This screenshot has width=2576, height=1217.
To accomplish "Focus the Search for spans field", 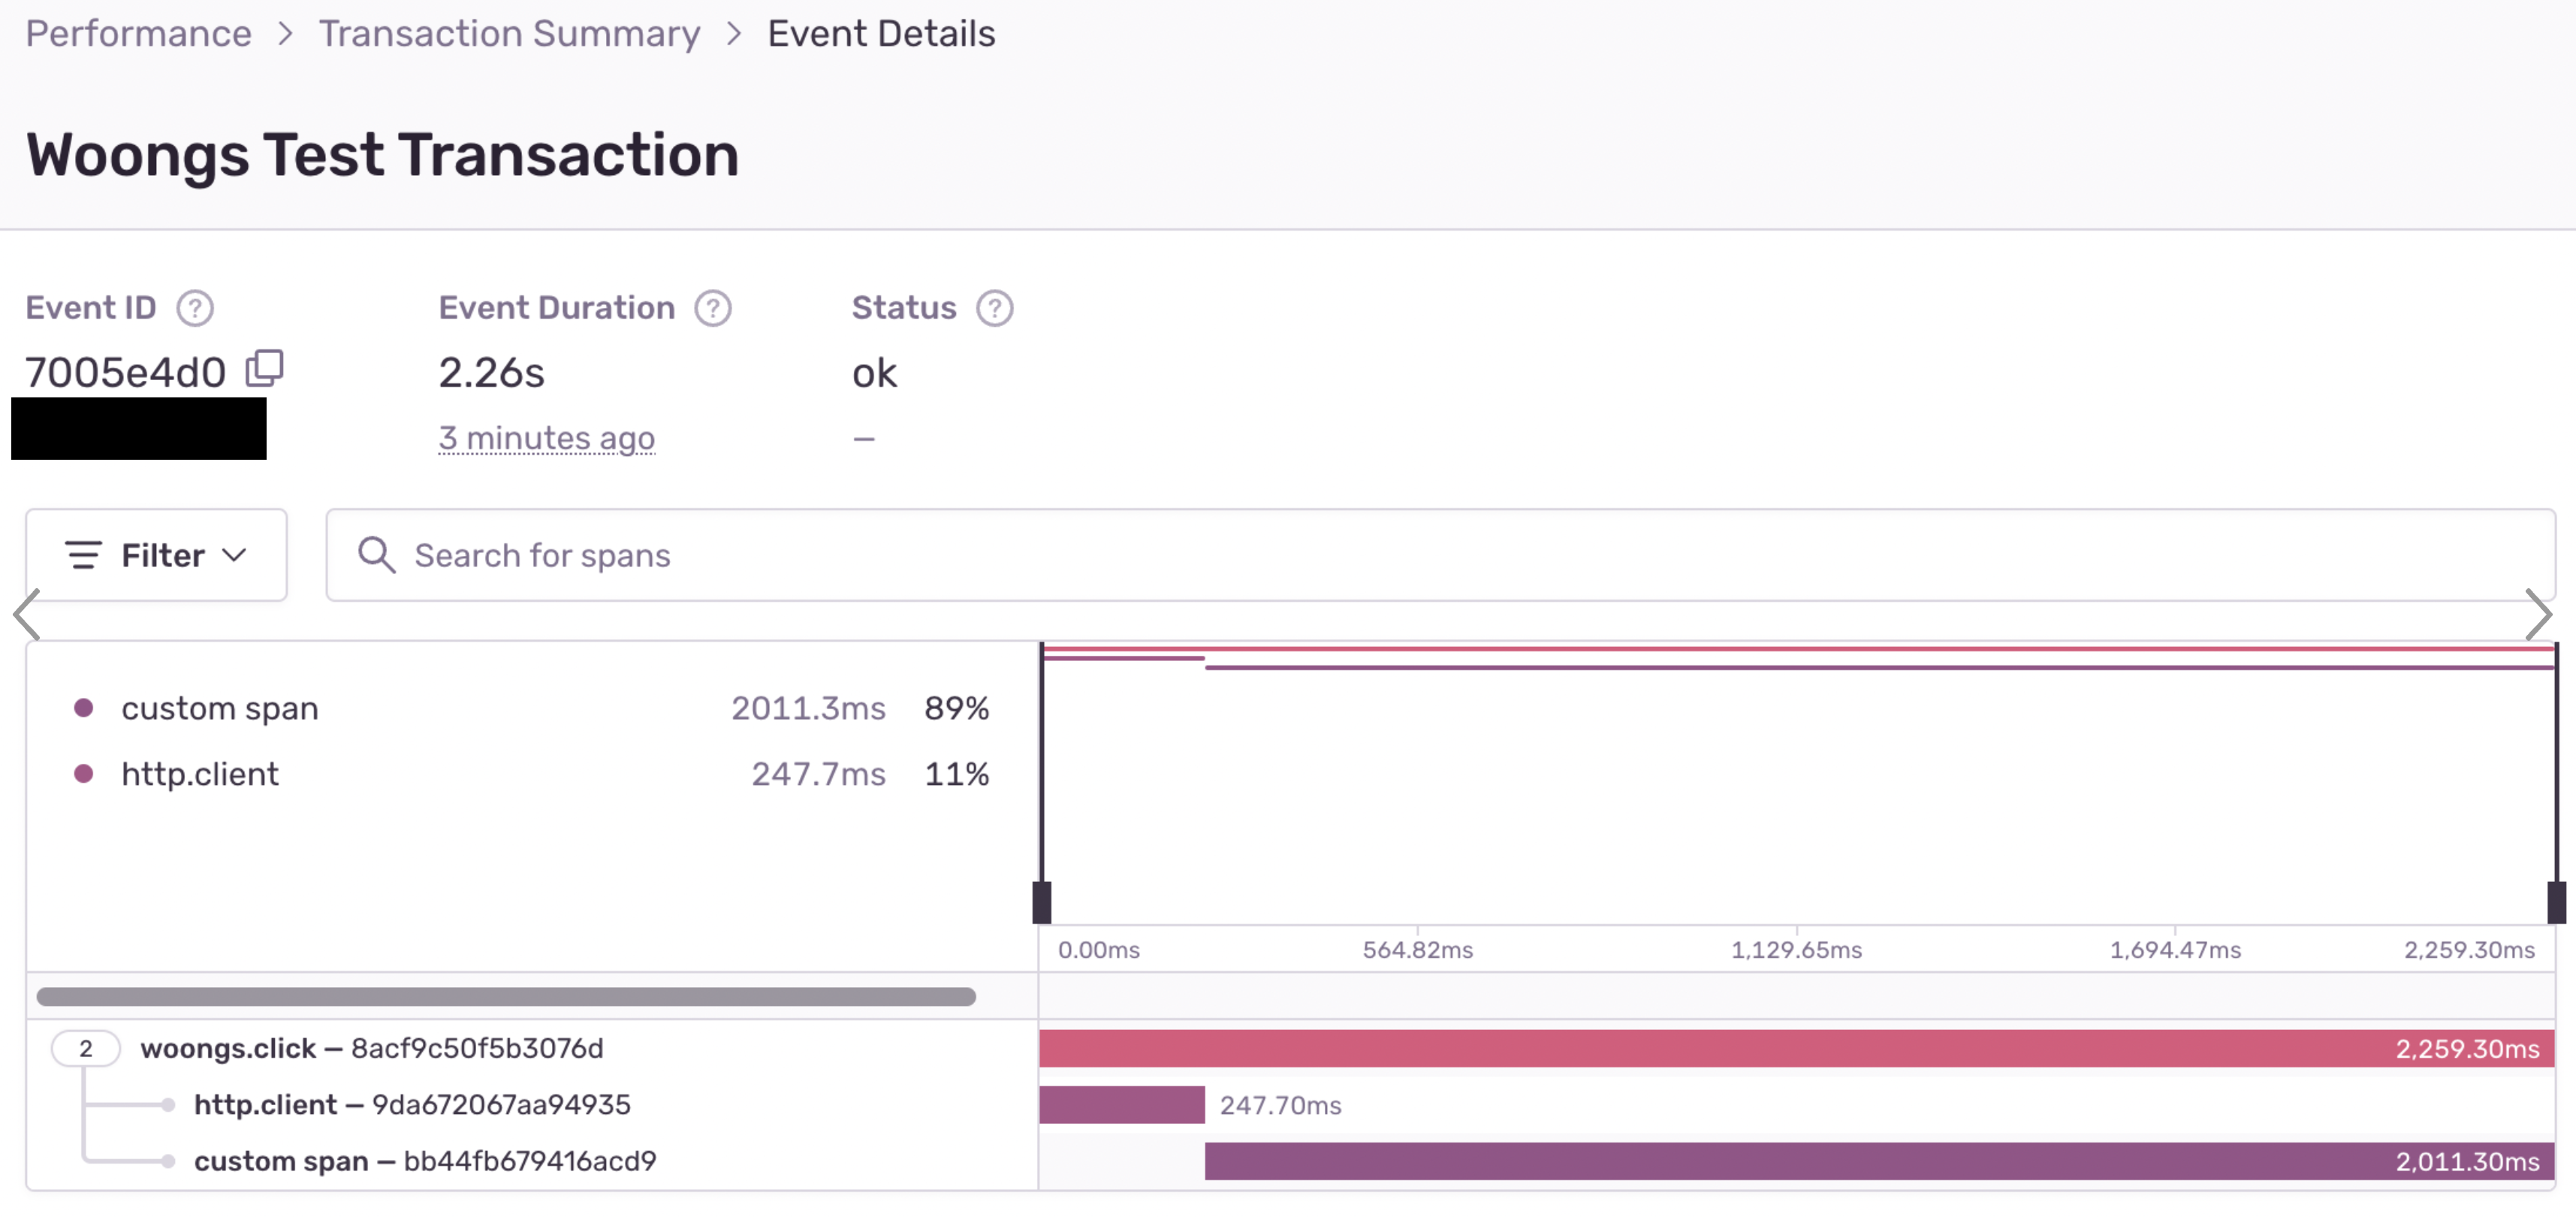I will click(x=1440, y=555).
